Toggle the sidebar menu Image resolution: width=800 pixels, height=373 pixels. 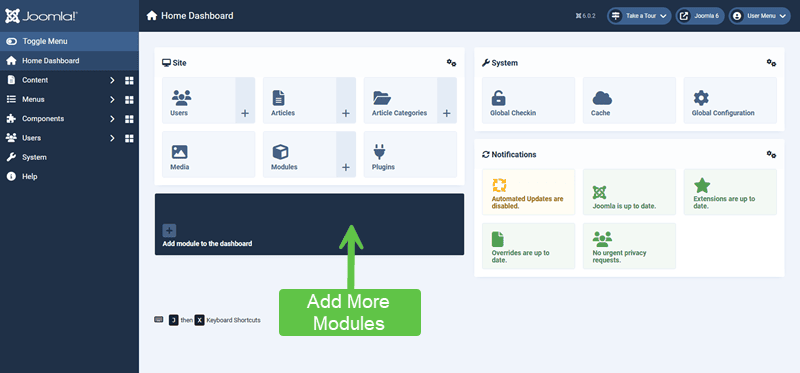(69, 41)
